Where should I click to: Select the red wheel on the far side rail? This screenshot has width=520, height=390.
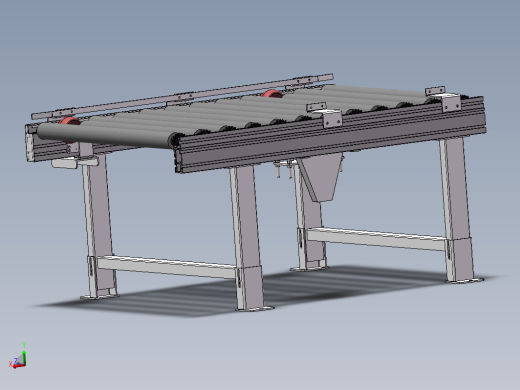coord(272,94)
